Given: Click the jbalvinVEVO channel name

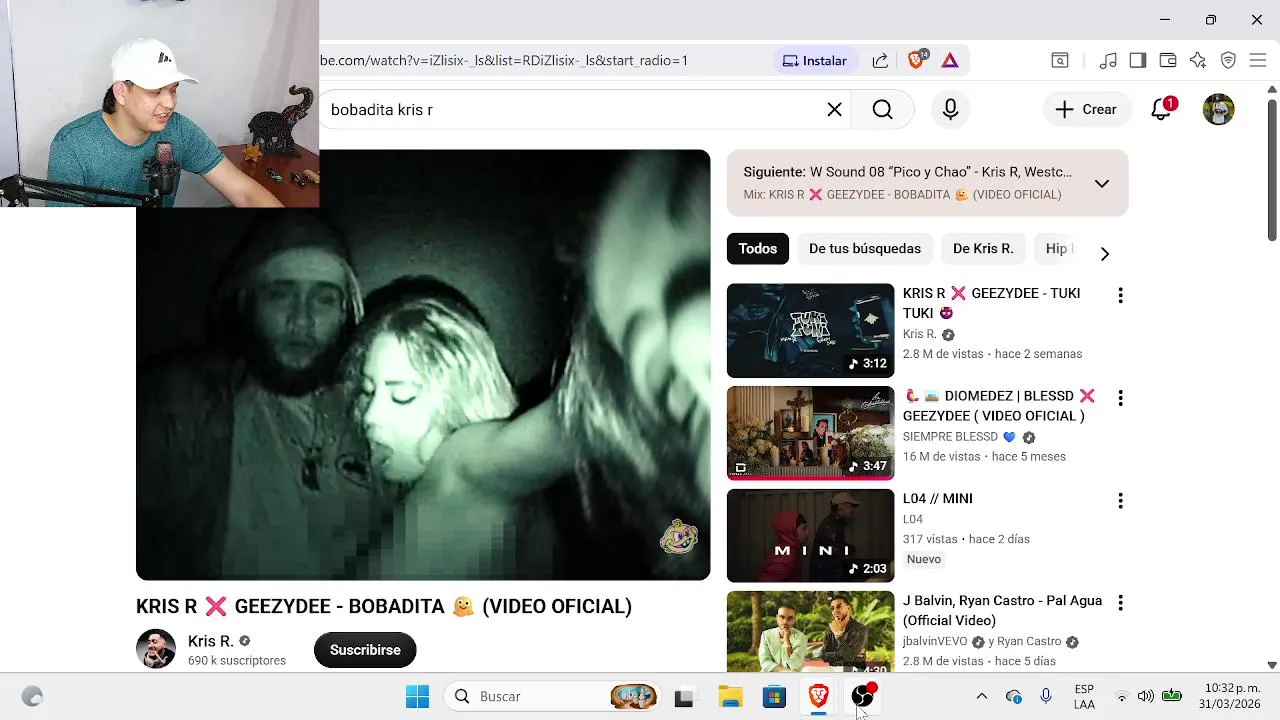Looking at the screenshot, I should coord(935,642).
